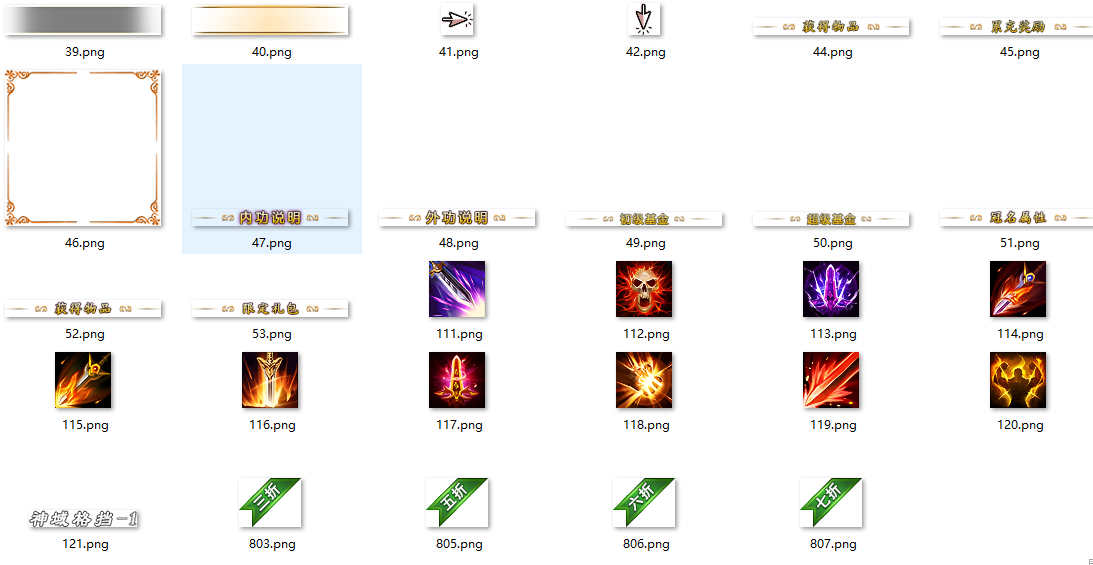Select the golden fist icon 118.png
The height and width of the screenshot is (565, 1093).
tap(644, 380)
